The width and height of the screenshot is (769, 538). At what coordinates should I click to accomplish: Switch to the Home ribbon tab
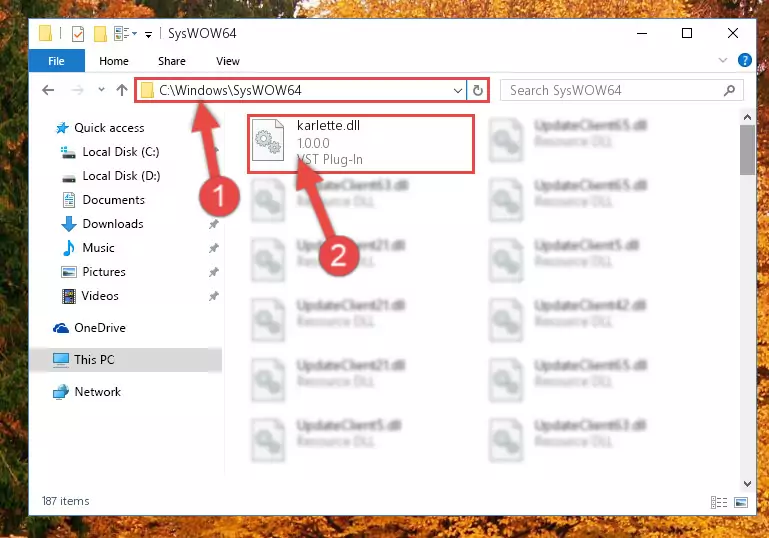[114, 61]
